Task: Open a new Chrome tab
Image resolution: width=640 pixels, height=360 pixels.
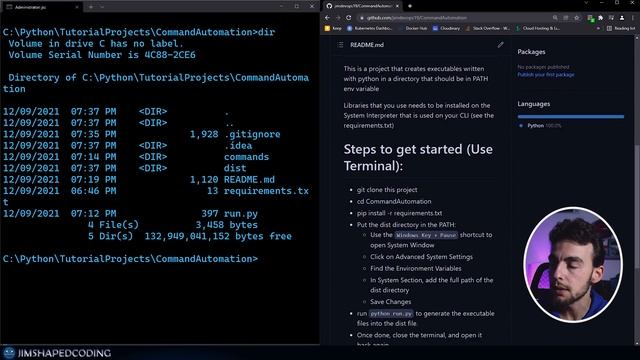Action: click(x=410, y=6)
